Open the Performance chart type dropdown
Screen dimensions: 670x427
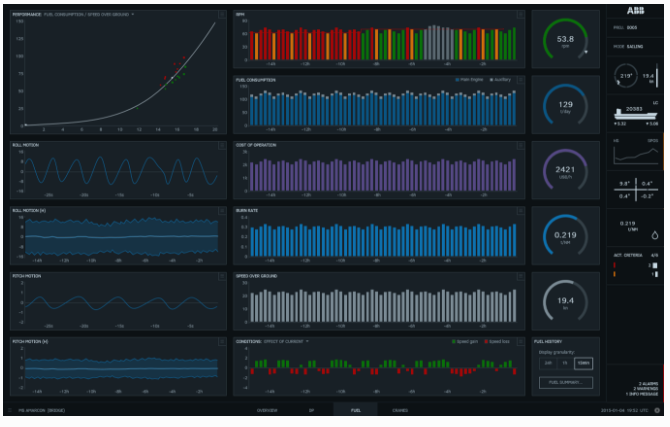133,16
